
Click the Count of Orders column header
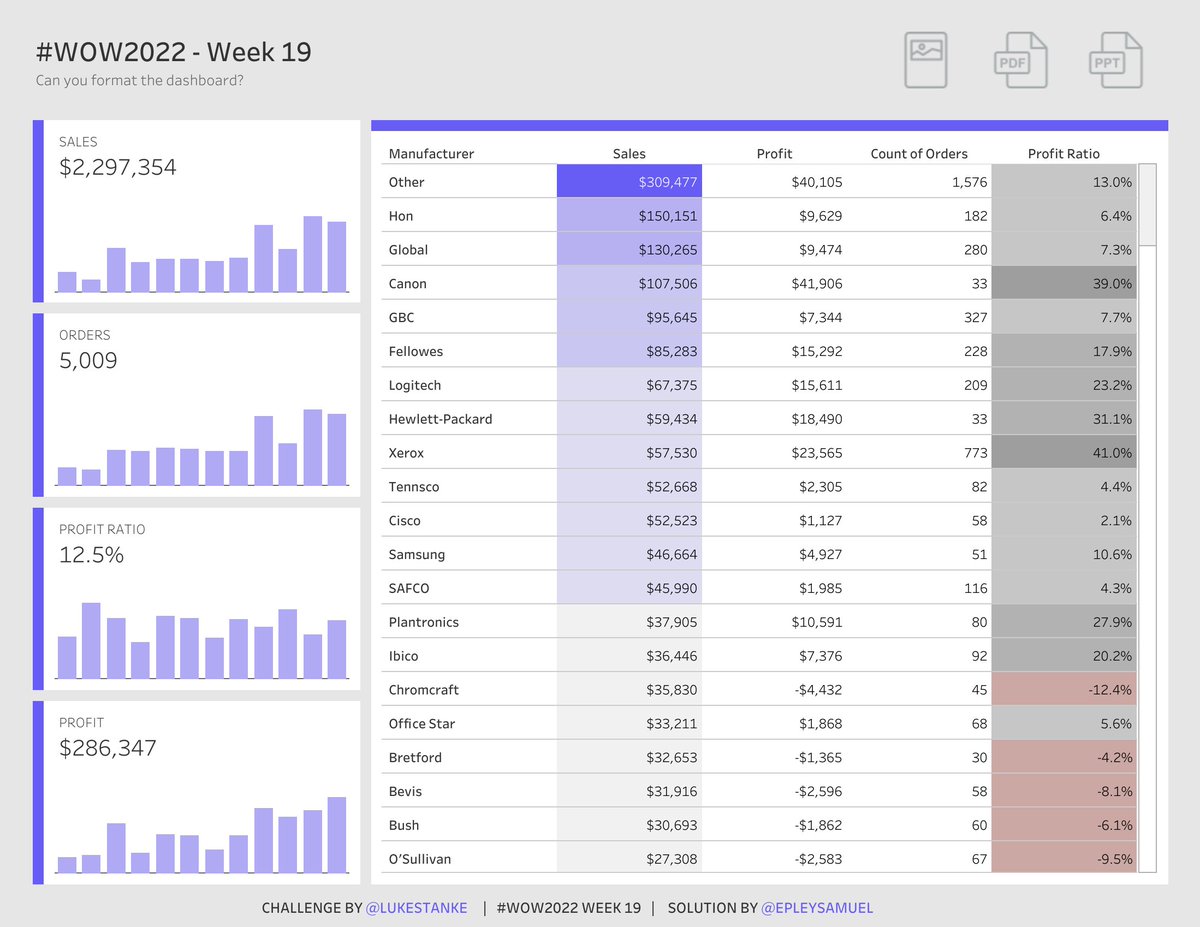click(x=919, y=154)
